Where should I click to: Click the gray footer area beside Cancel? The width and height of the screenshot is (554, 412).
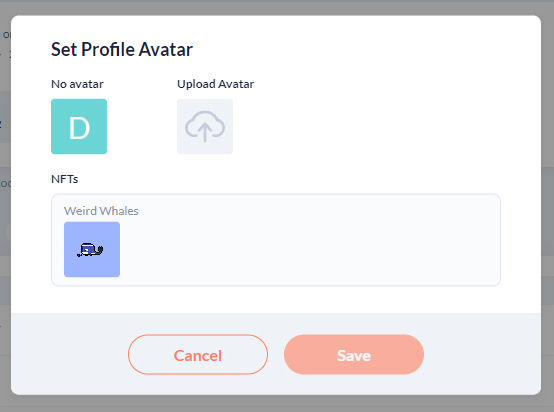pyautogui.click(x=69, y=354)
